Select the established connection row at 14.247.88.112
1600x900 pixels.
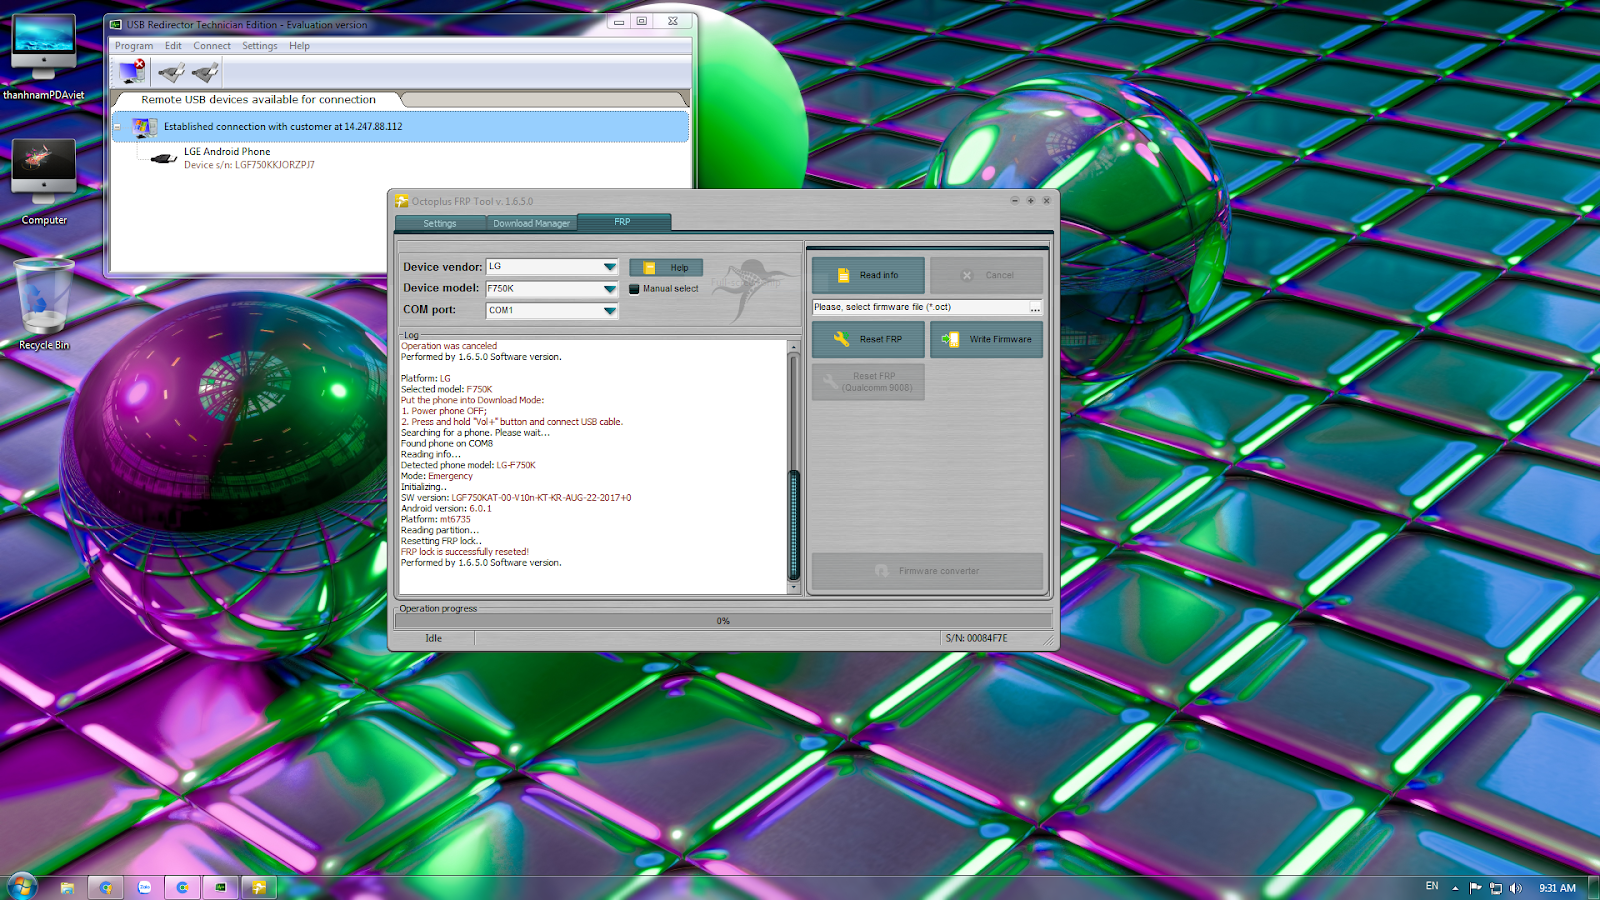tap(400, 127)
